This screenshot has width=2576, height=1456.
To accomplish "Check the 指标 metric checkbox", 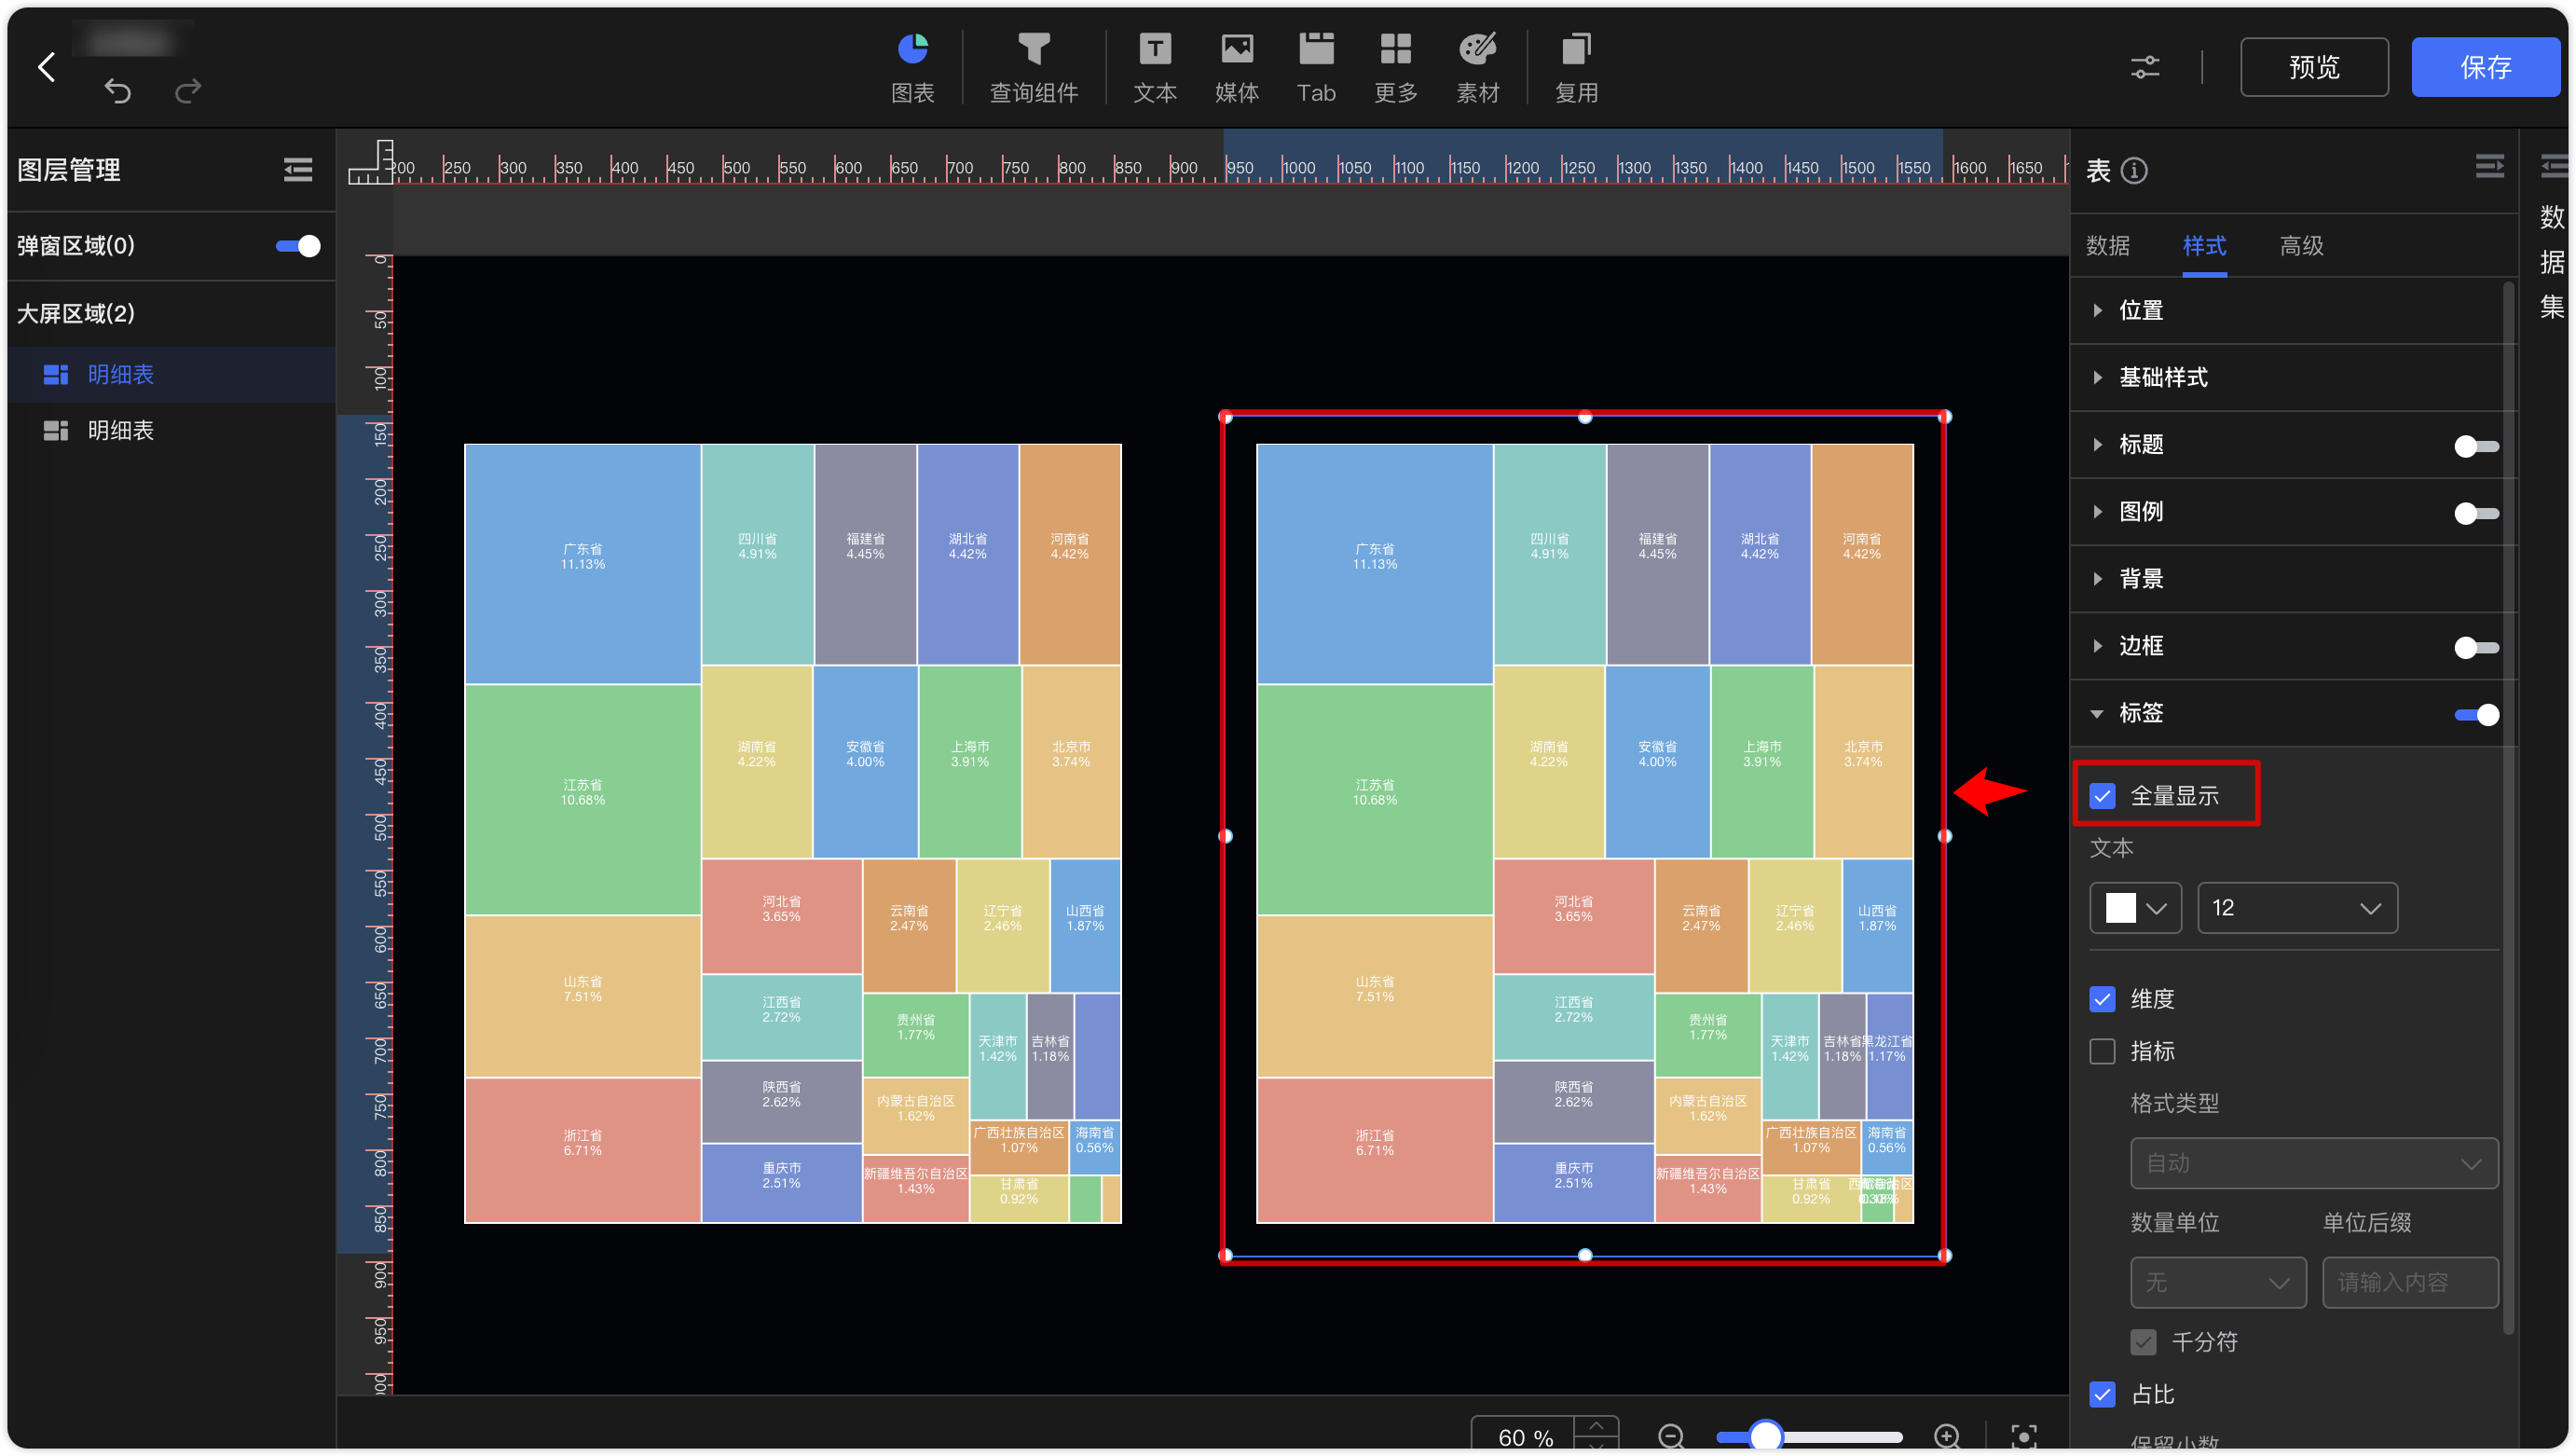I will tap(2102, 1051).
